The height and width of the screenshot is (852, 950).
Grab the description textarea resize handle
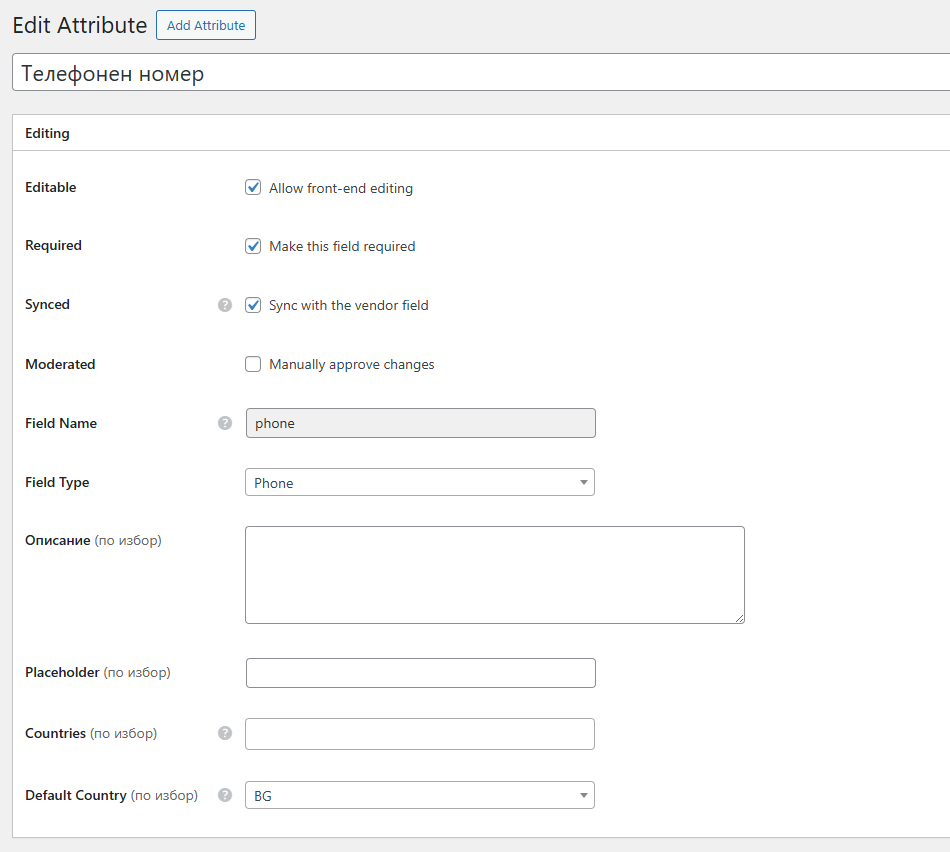(x=739, y=618)
